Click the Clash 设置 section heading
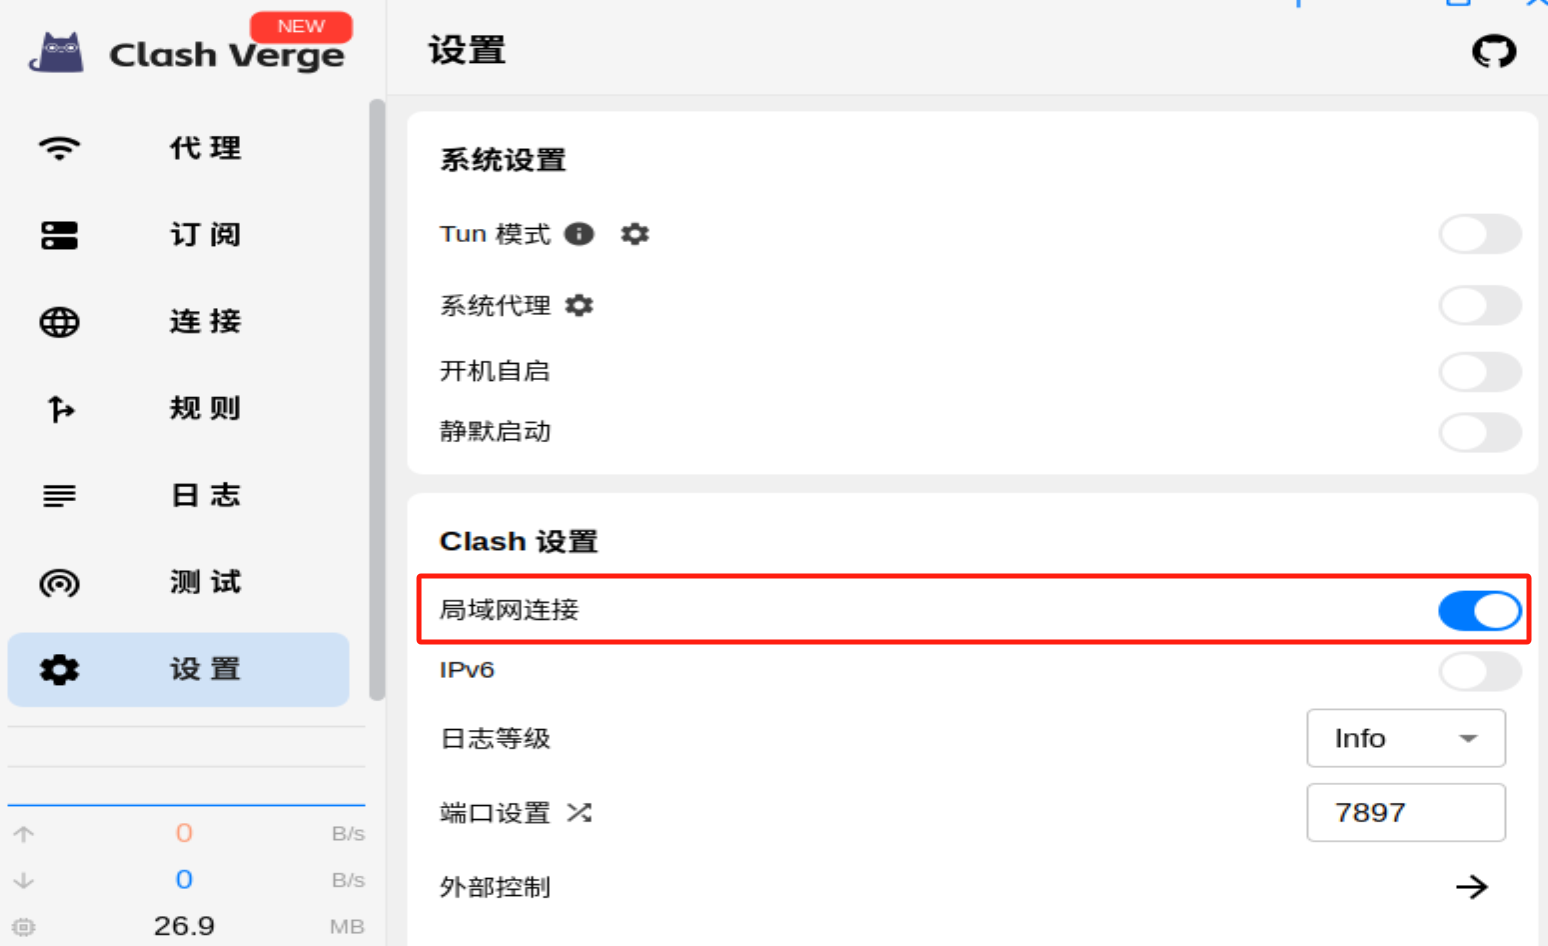This screenshot has width=1548, height=946. [x=518, y=542]
